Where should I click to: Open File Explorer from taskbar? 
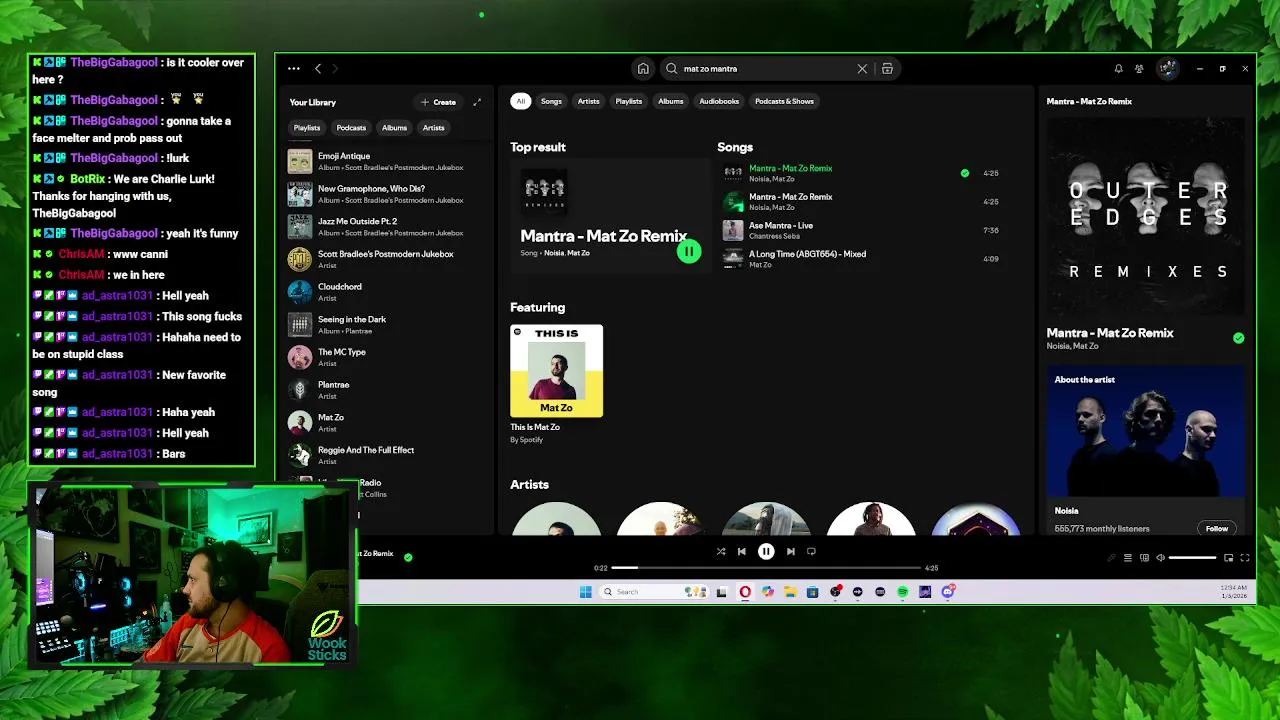(790, 592)
